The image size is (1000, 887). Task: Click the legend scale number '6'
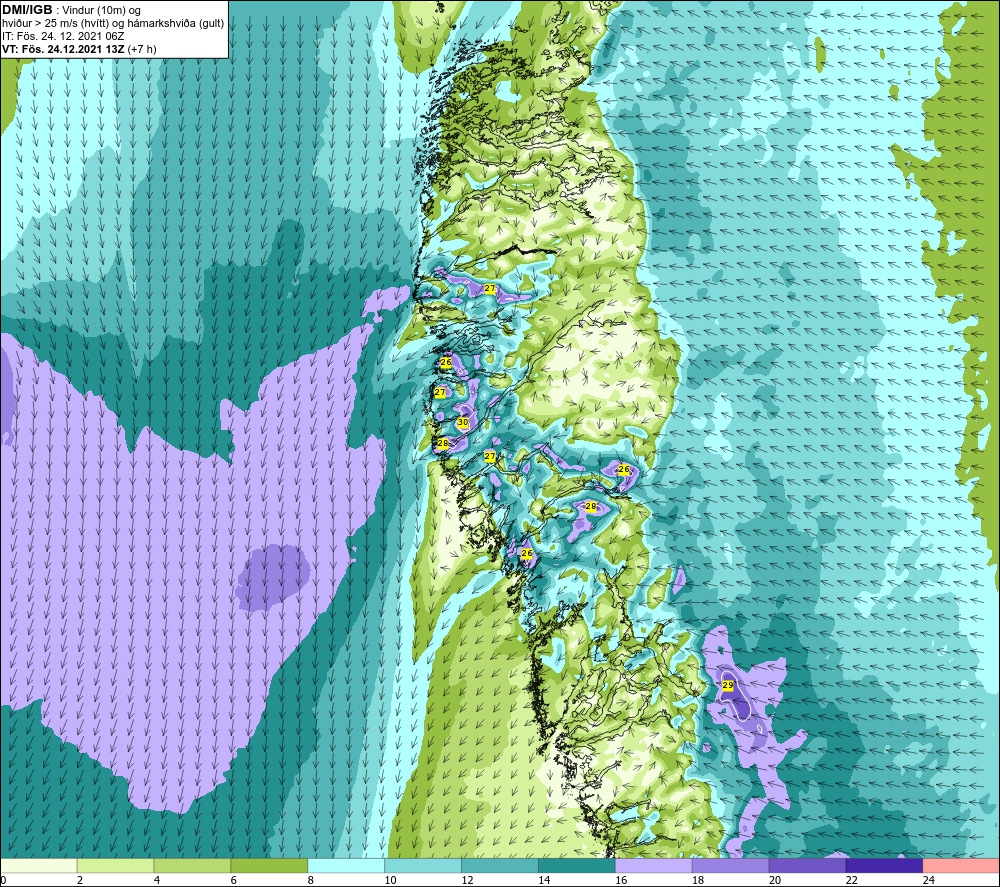pos(233,880)
